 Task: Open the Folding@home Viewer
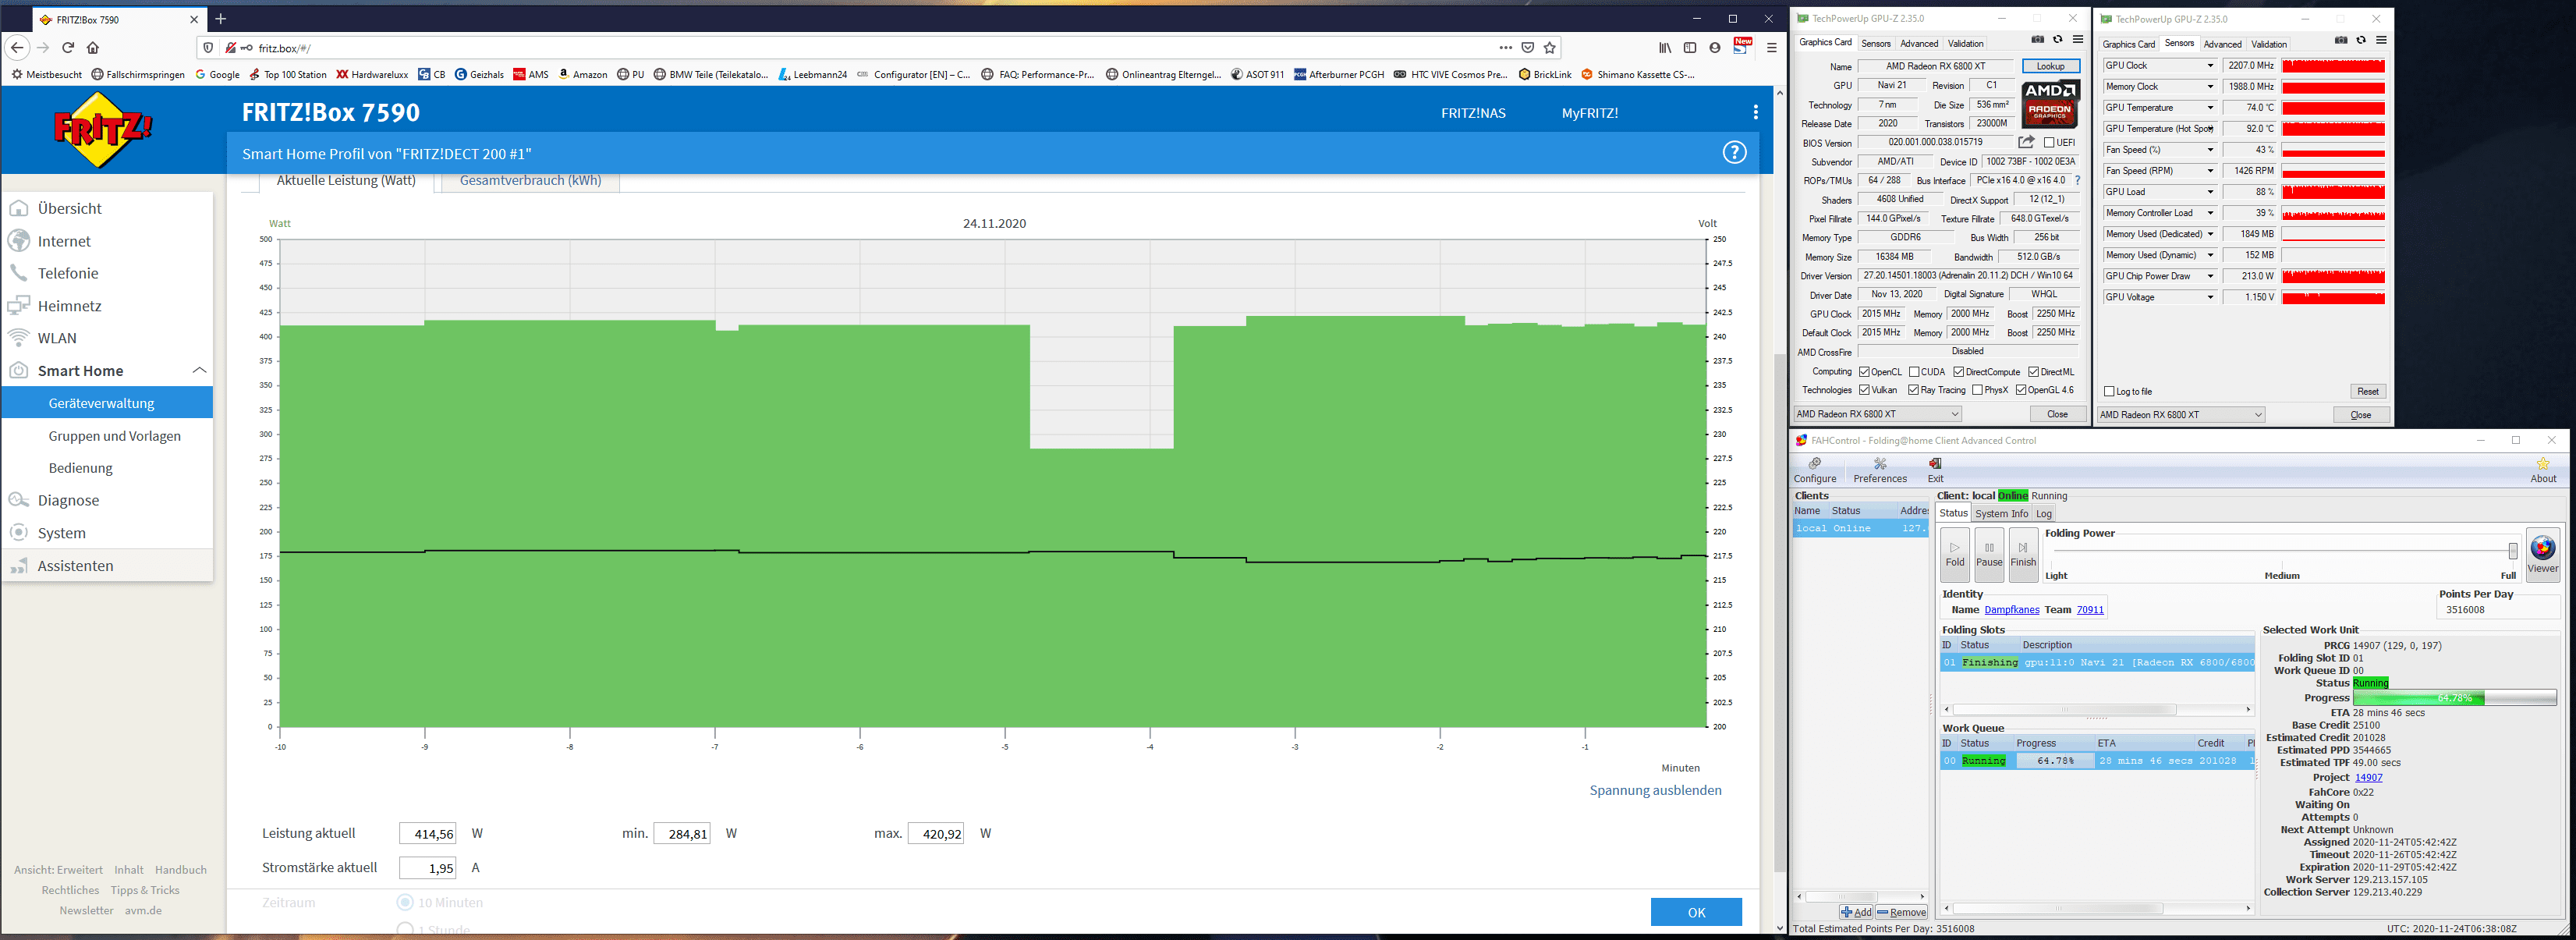tap(2542, 552)
